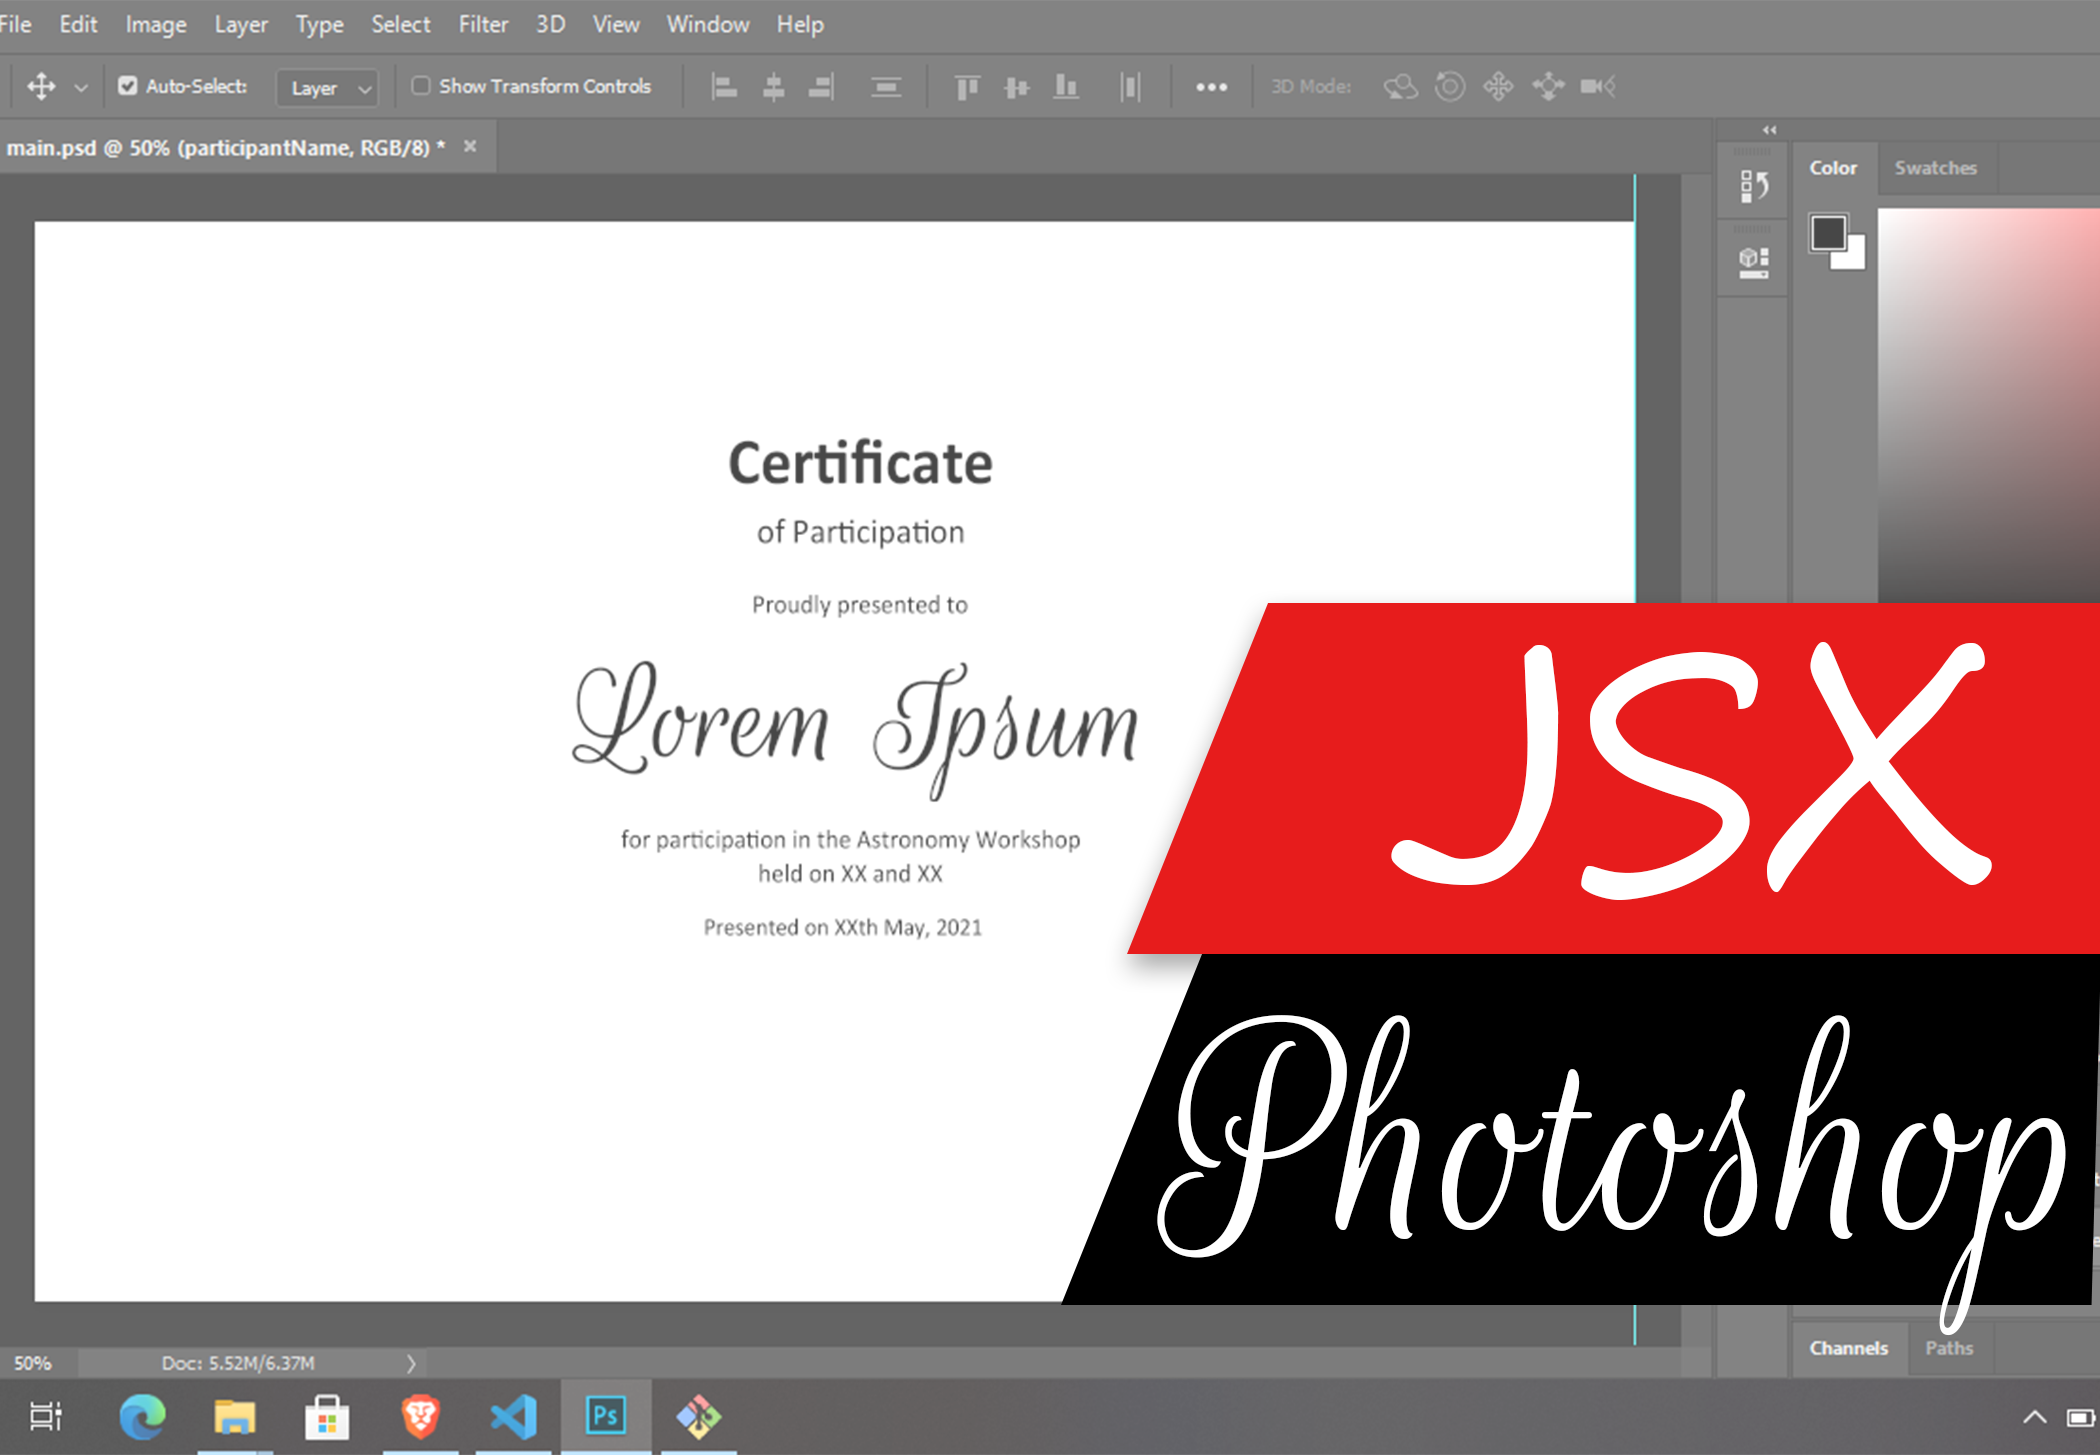Open the Move tool preset picker arrow
This screenshot has height=1455, width=2100.
pos(81,88)
